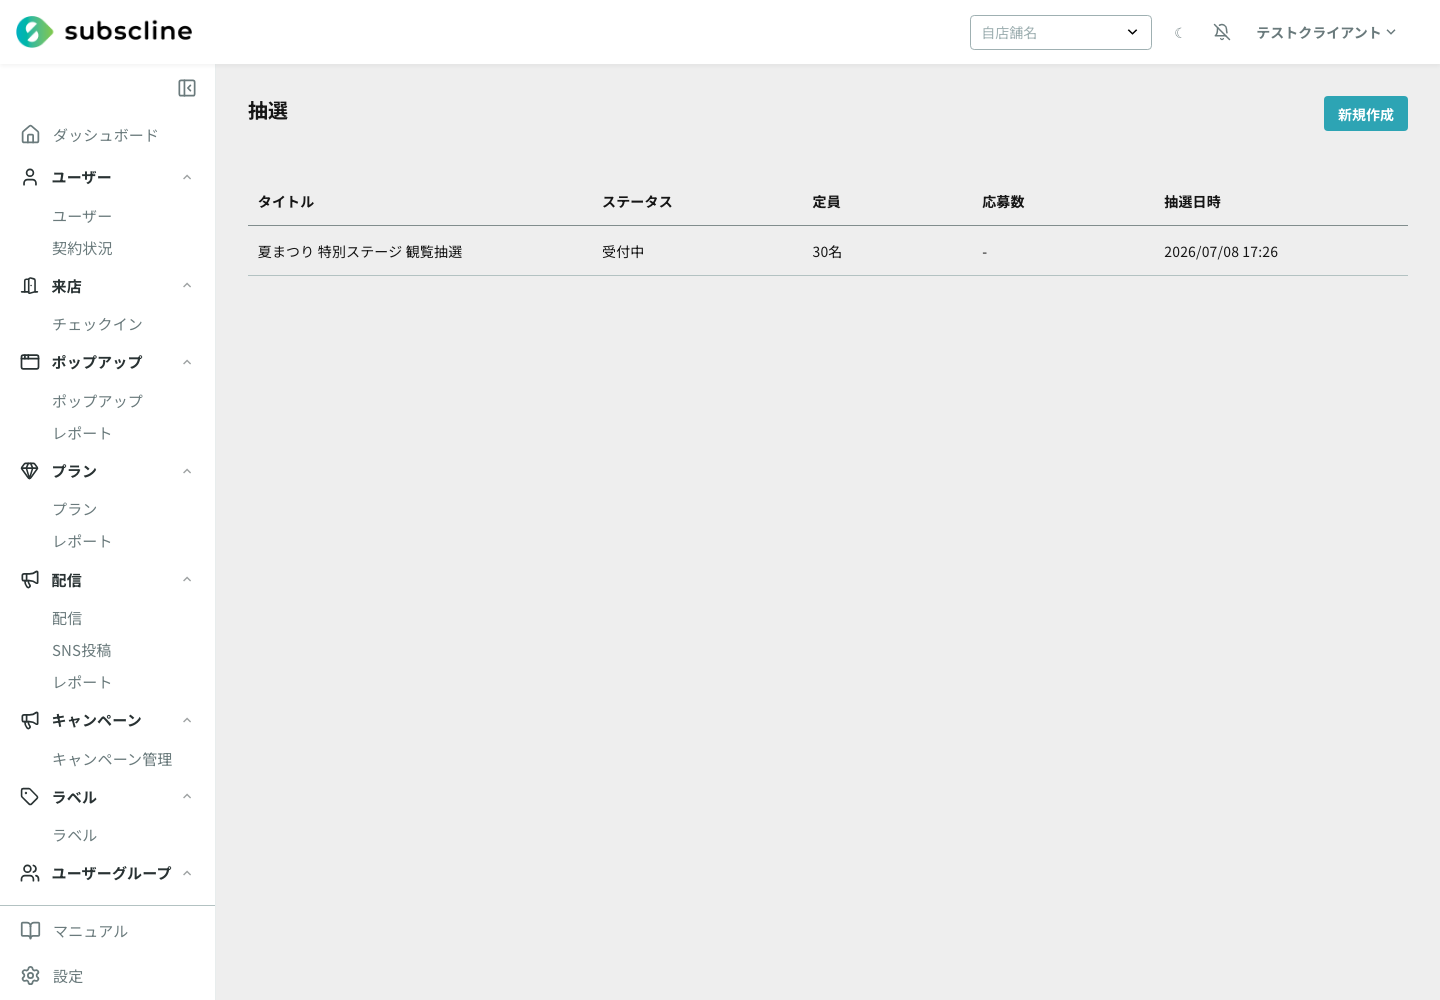Open キャンペーン管理 page

[x=112, y=759]
